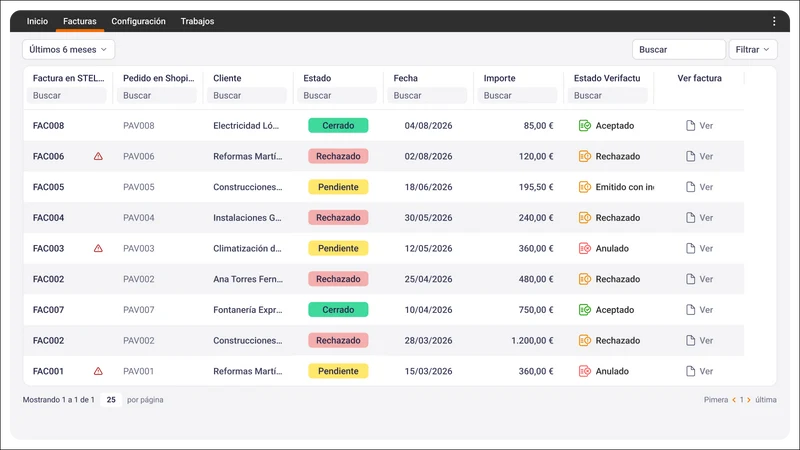Screen dimensions: 800x450
Task: Click Ver link for FAC005
Action: click(706, 187)
